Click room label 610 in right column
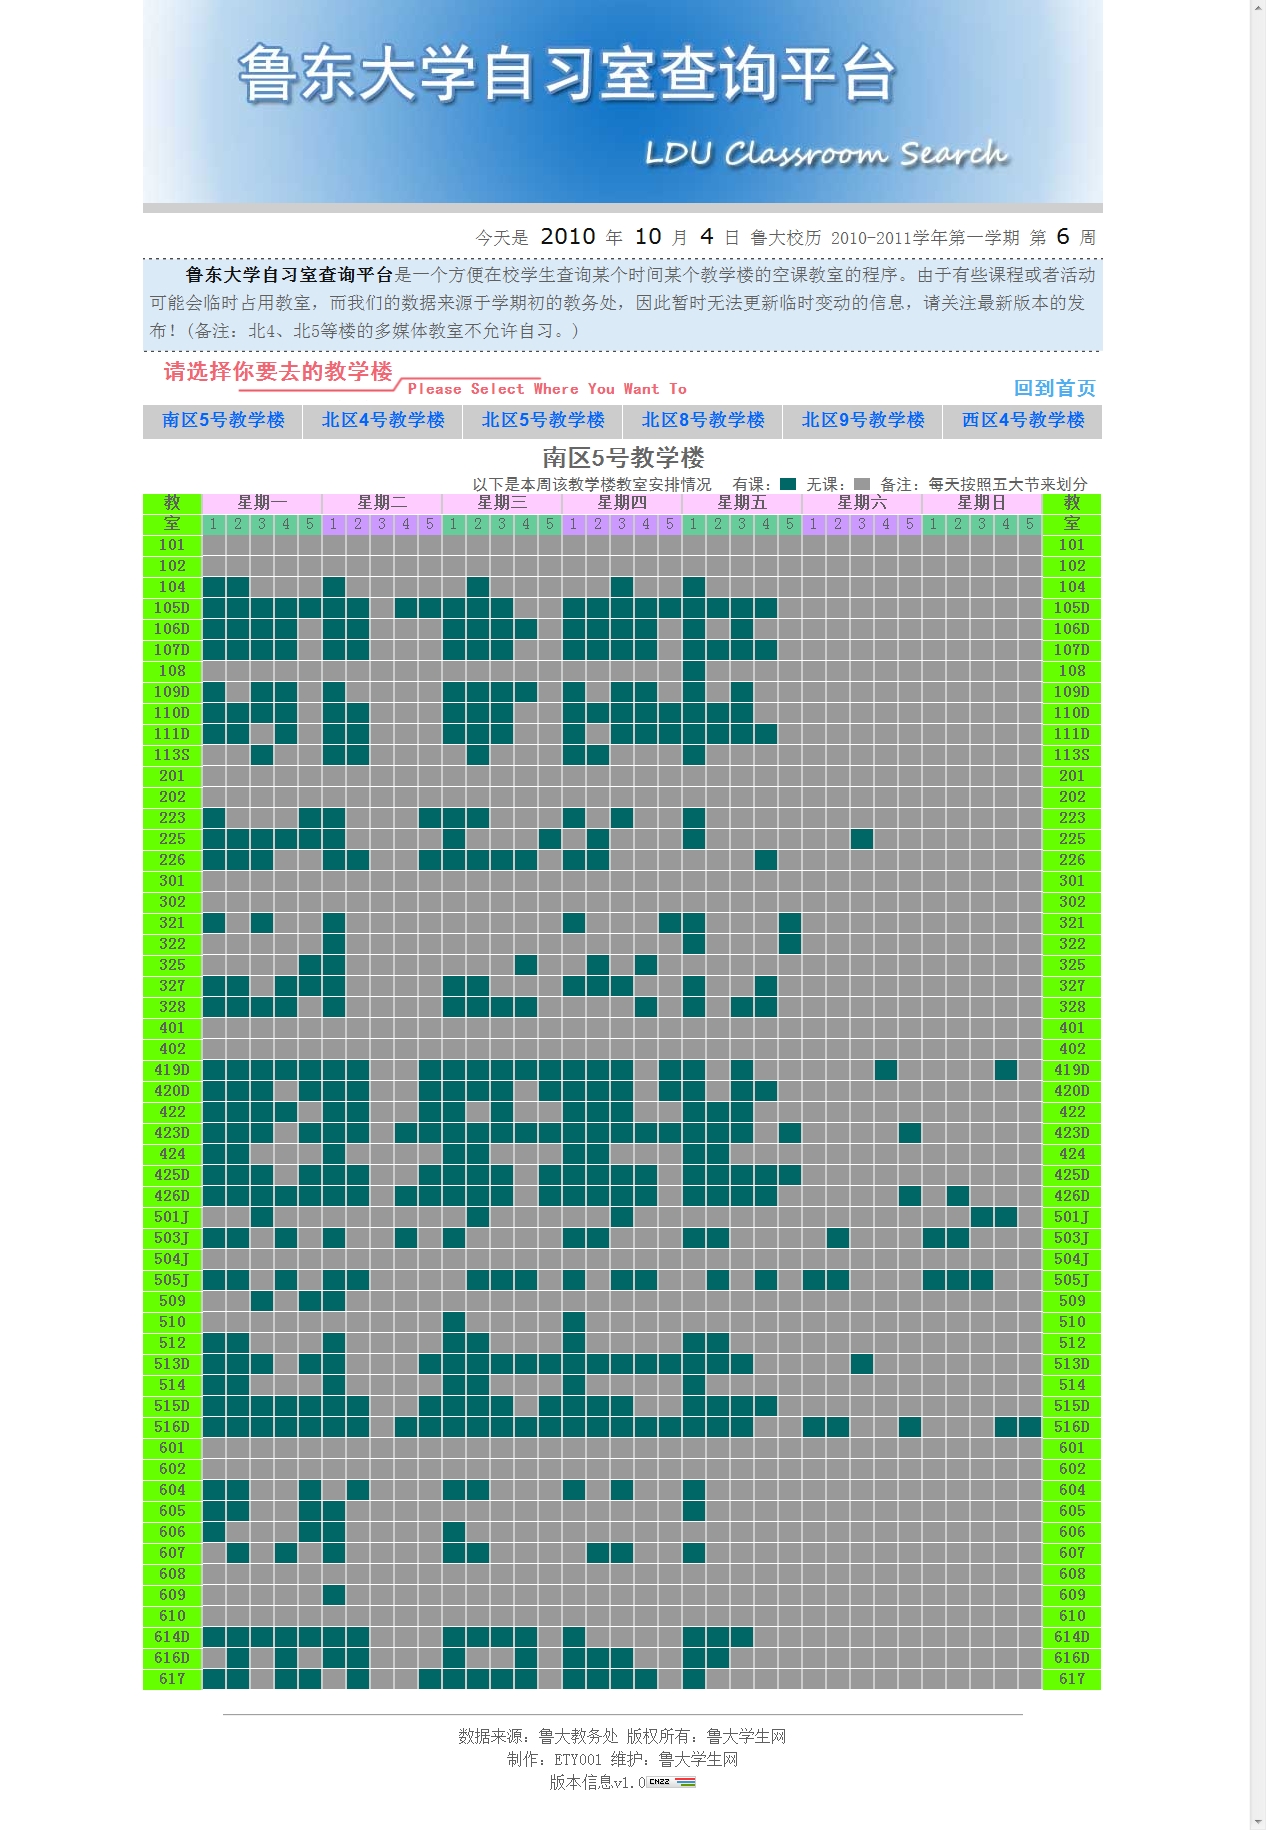Screen dimensions: 1266x1830 [1072, 1616]
